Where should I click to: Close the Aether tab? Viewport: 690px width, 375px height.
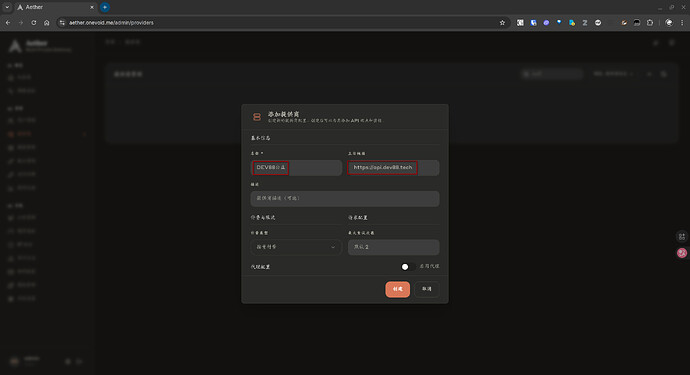click(x=92, y=7)
